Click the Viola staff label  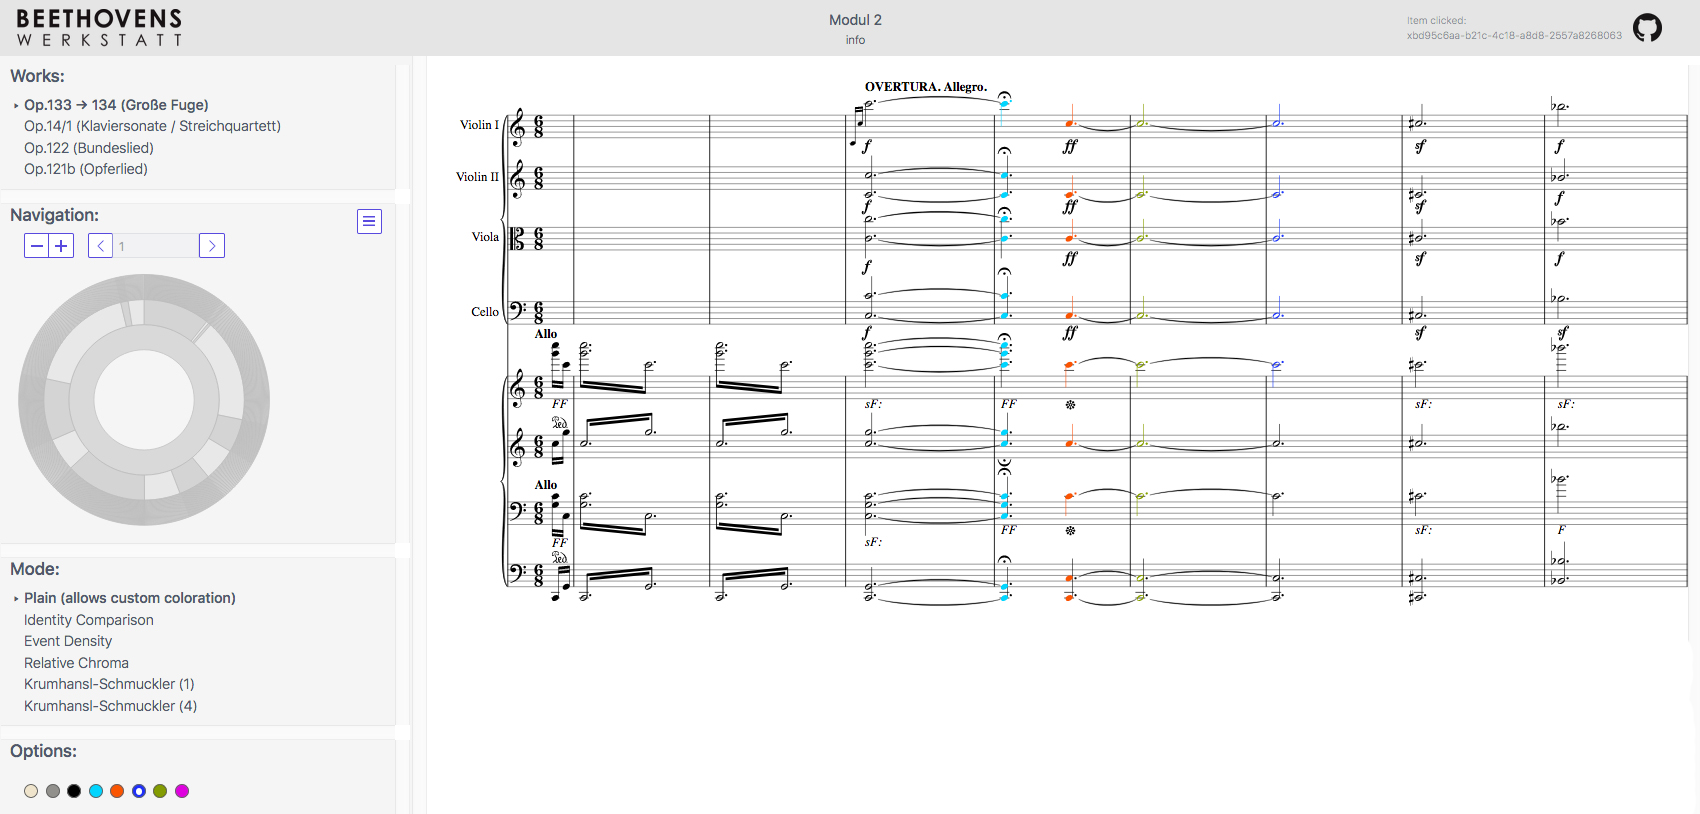point(485,237)
